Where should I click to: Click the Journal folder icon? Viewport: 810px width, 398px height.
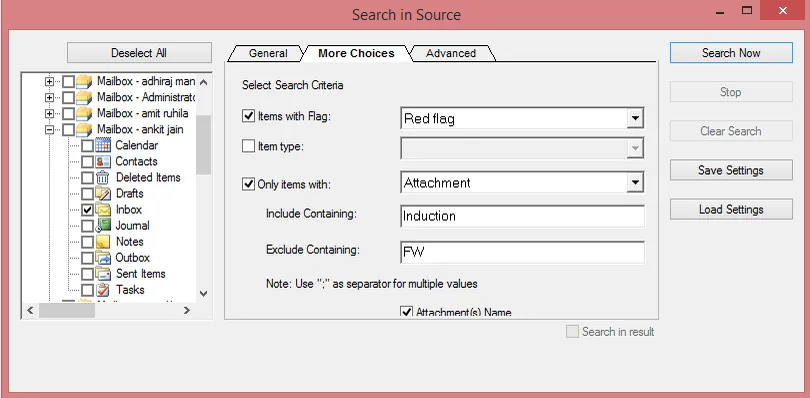(x=103, y=225)
